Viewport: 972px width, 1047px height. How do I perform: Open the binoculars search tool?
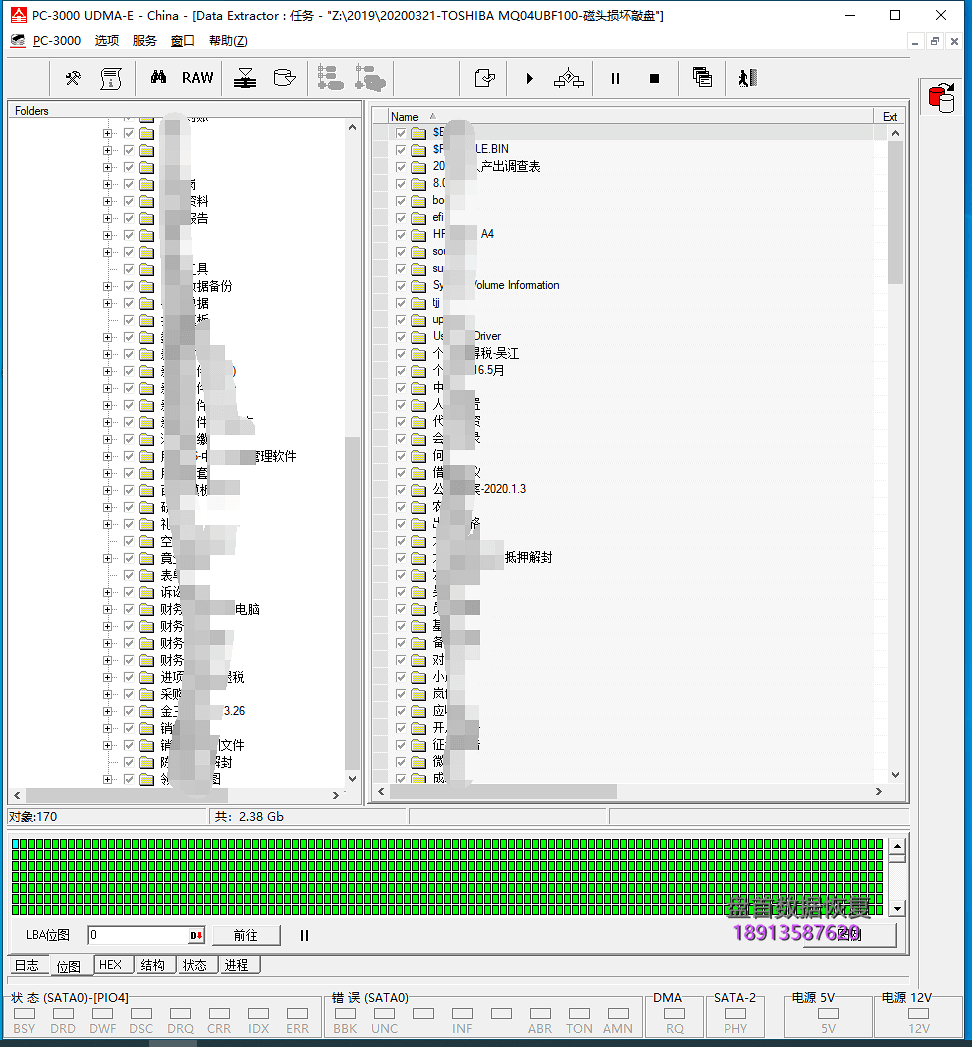[x=158, y=77]
